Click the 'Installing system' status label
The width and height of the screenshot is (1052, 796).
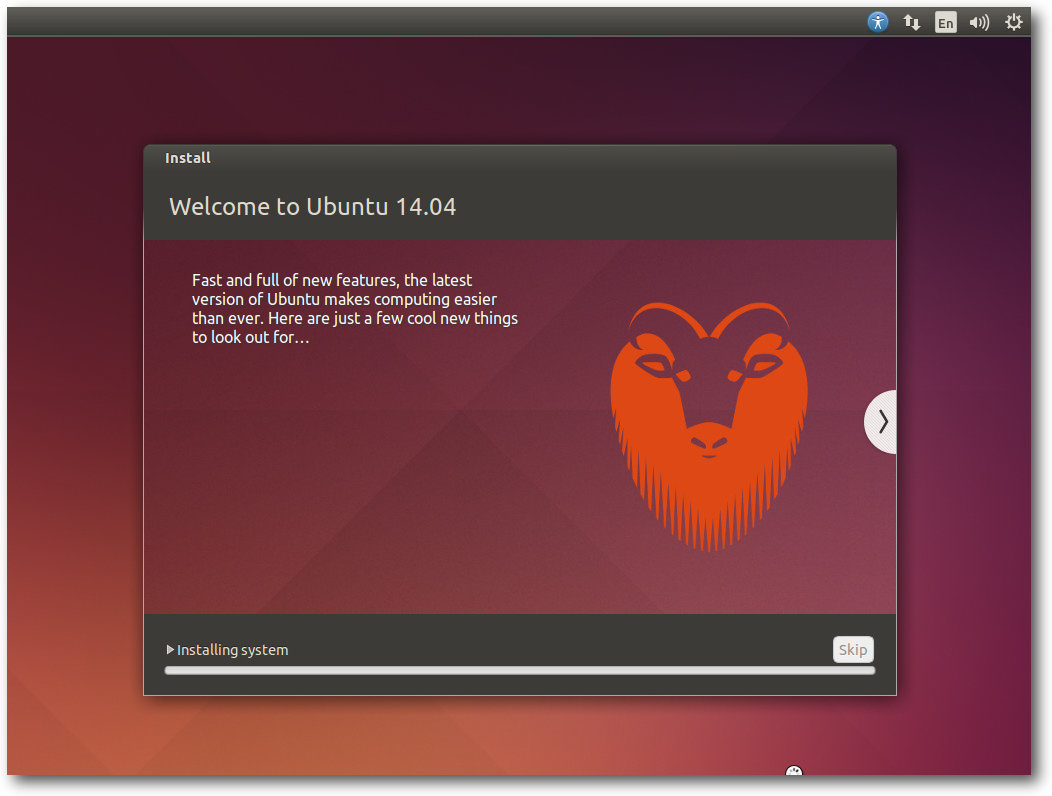232,650
